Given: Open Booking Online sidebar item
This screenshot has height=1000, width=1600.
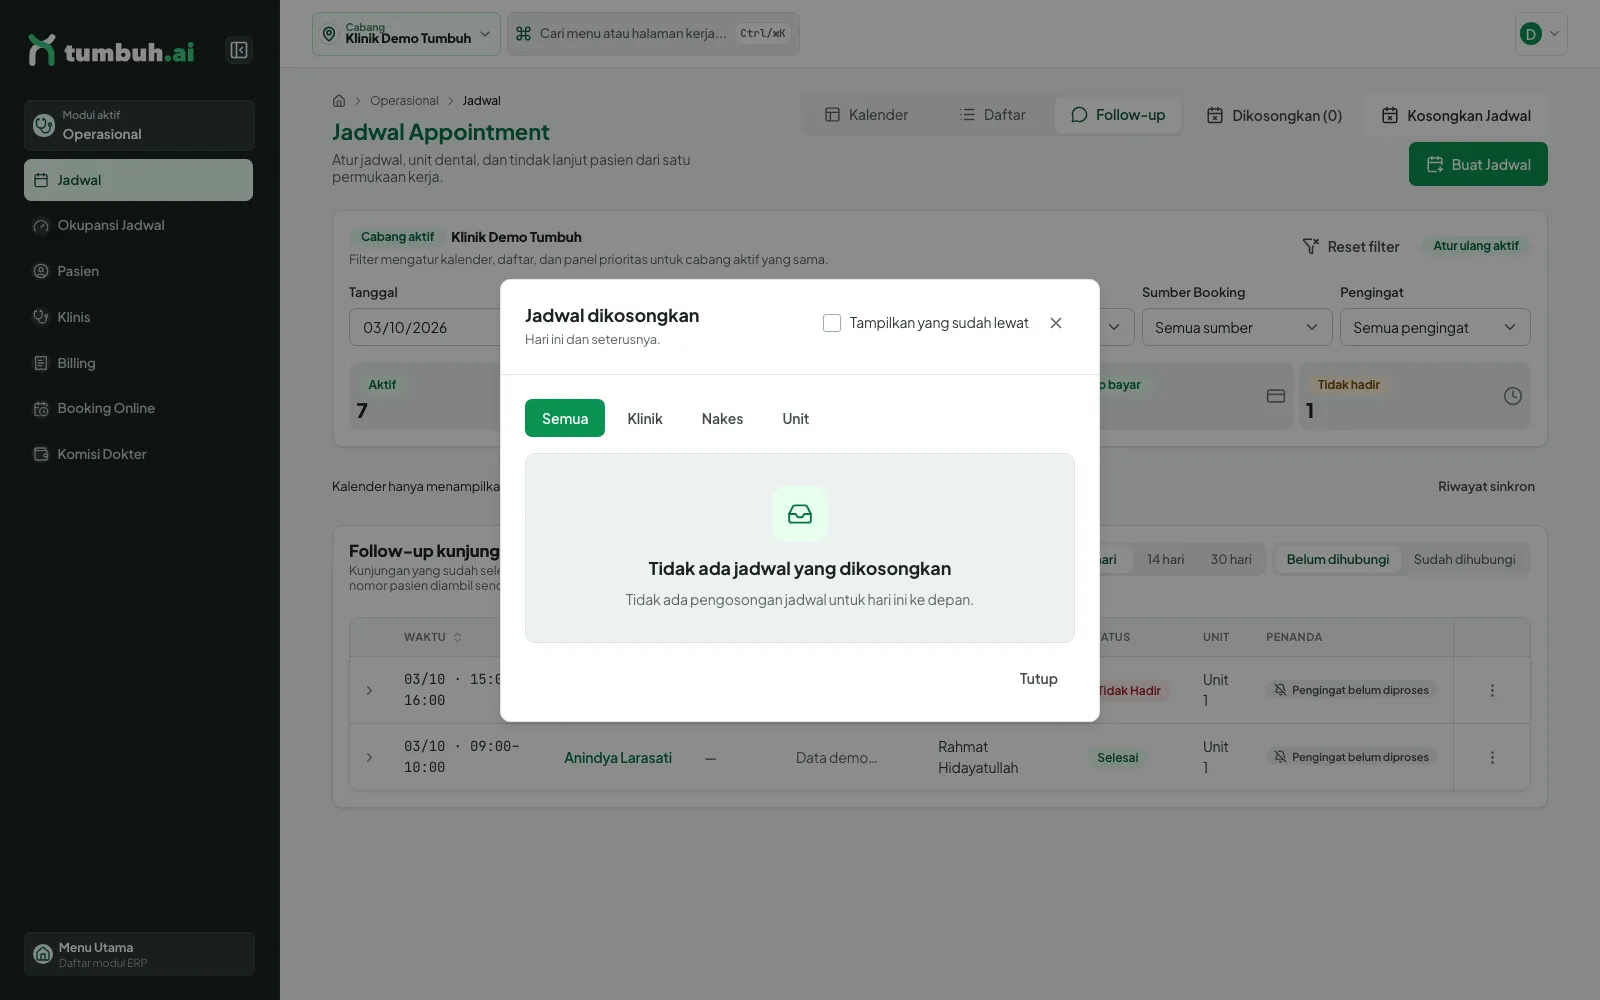Looking at the screenshot, I should [138, 408].
